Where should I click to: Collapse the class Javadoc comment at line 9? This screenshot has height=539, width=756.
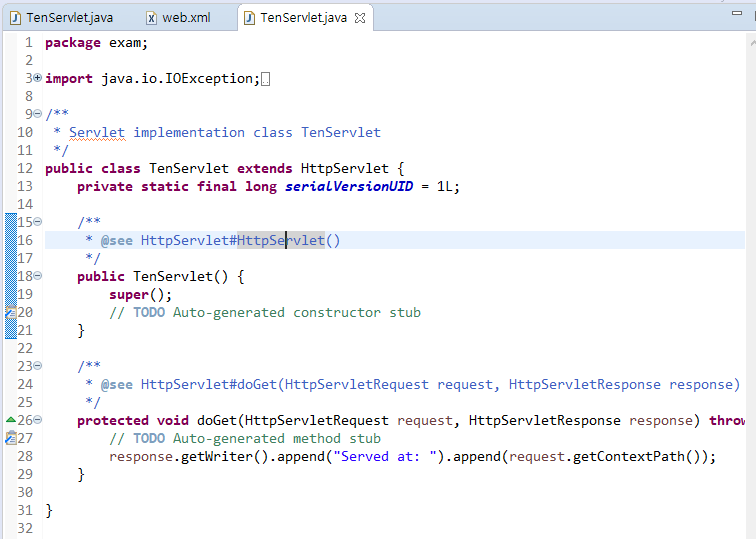coord(38,114)
